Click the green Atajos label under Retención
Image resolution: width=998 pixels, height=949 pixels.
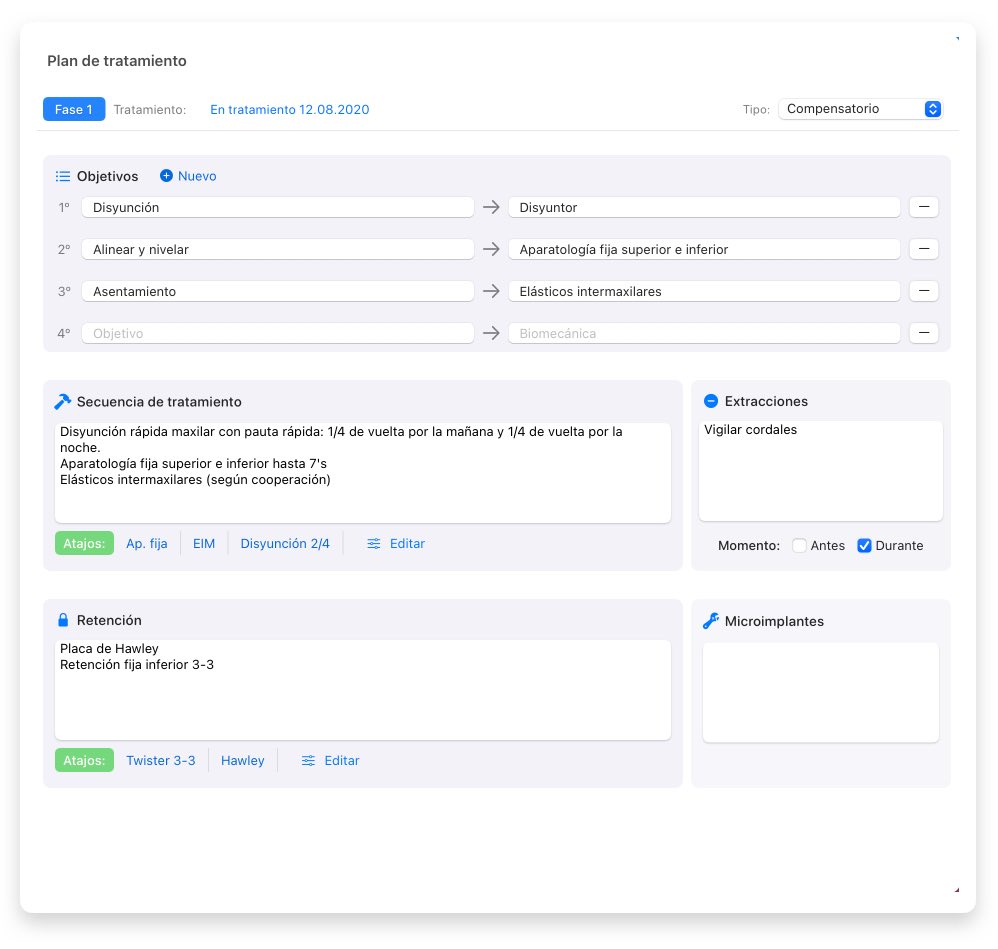(x=84, y=761)
